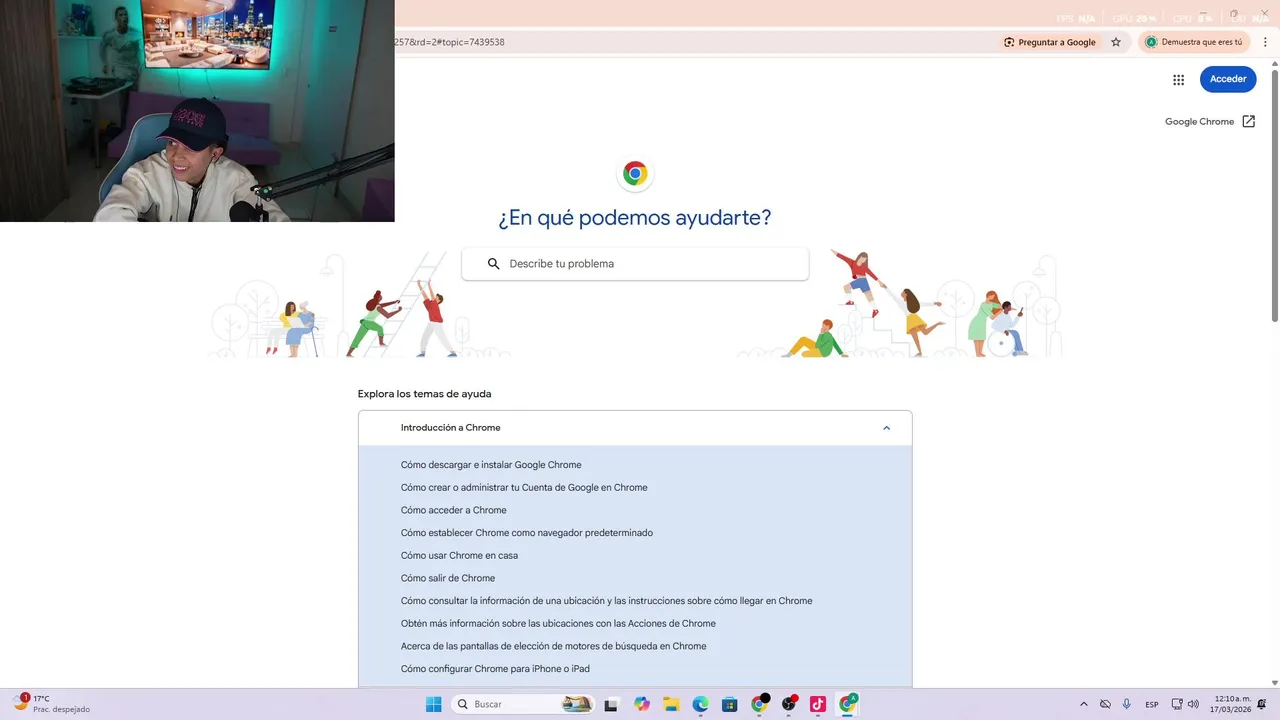Image resolution: width=1280 pixels, height=720 pixels.
Task: Open article about ubicación e instrucciones sobre cómo llegar
Action: [x=606, y=601]
